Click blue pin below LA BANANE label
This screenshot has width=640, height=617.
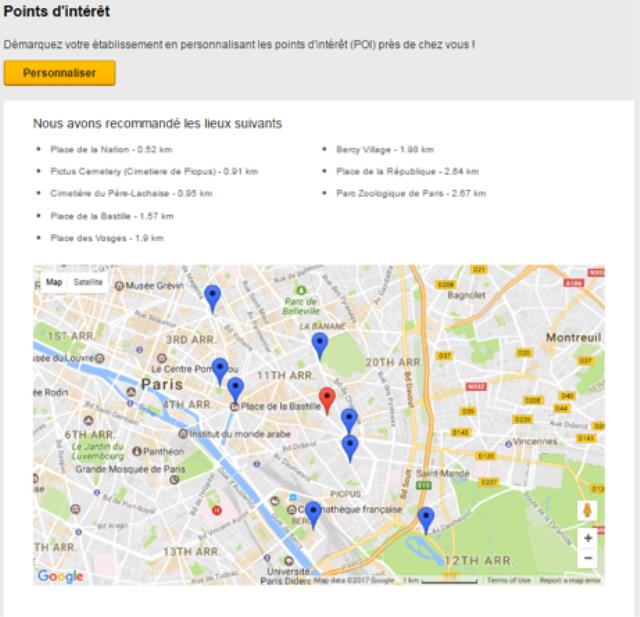[x=320, y=346]
